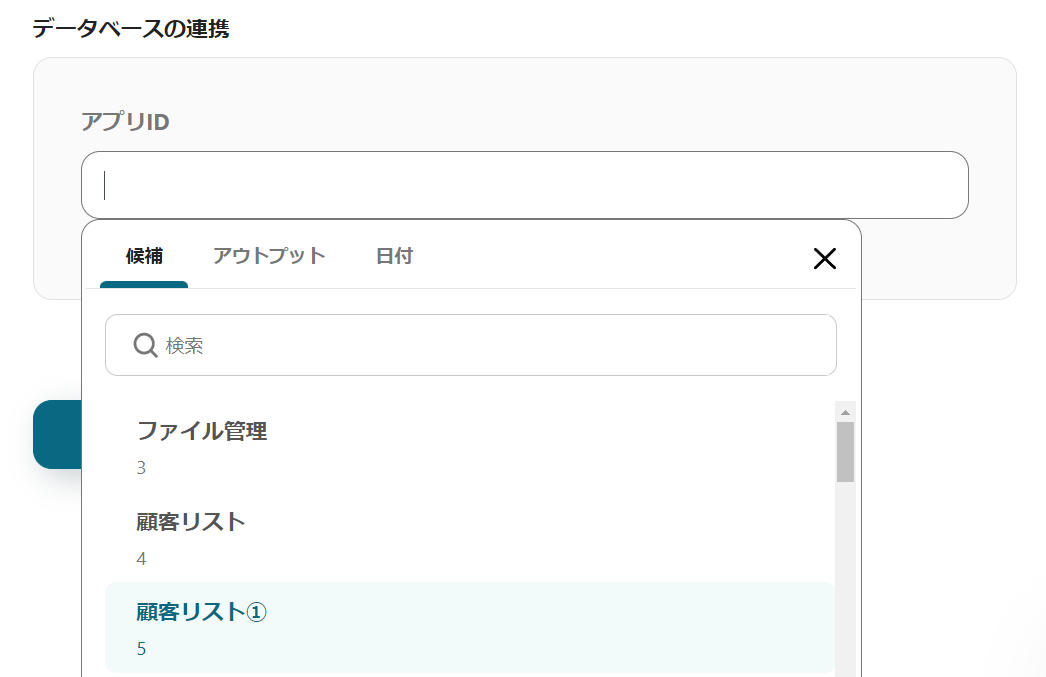The height and width of the screenshot is (677, 1046).
Task: Open the アウトプット tab
Action: (269, 256)
